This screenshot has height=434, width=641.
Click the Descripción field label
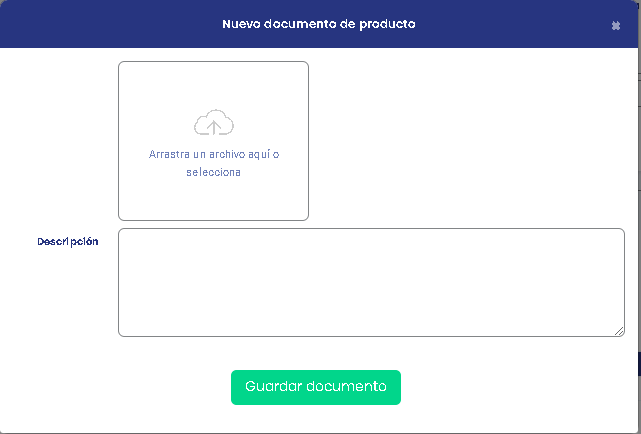(x=68, y=242)
